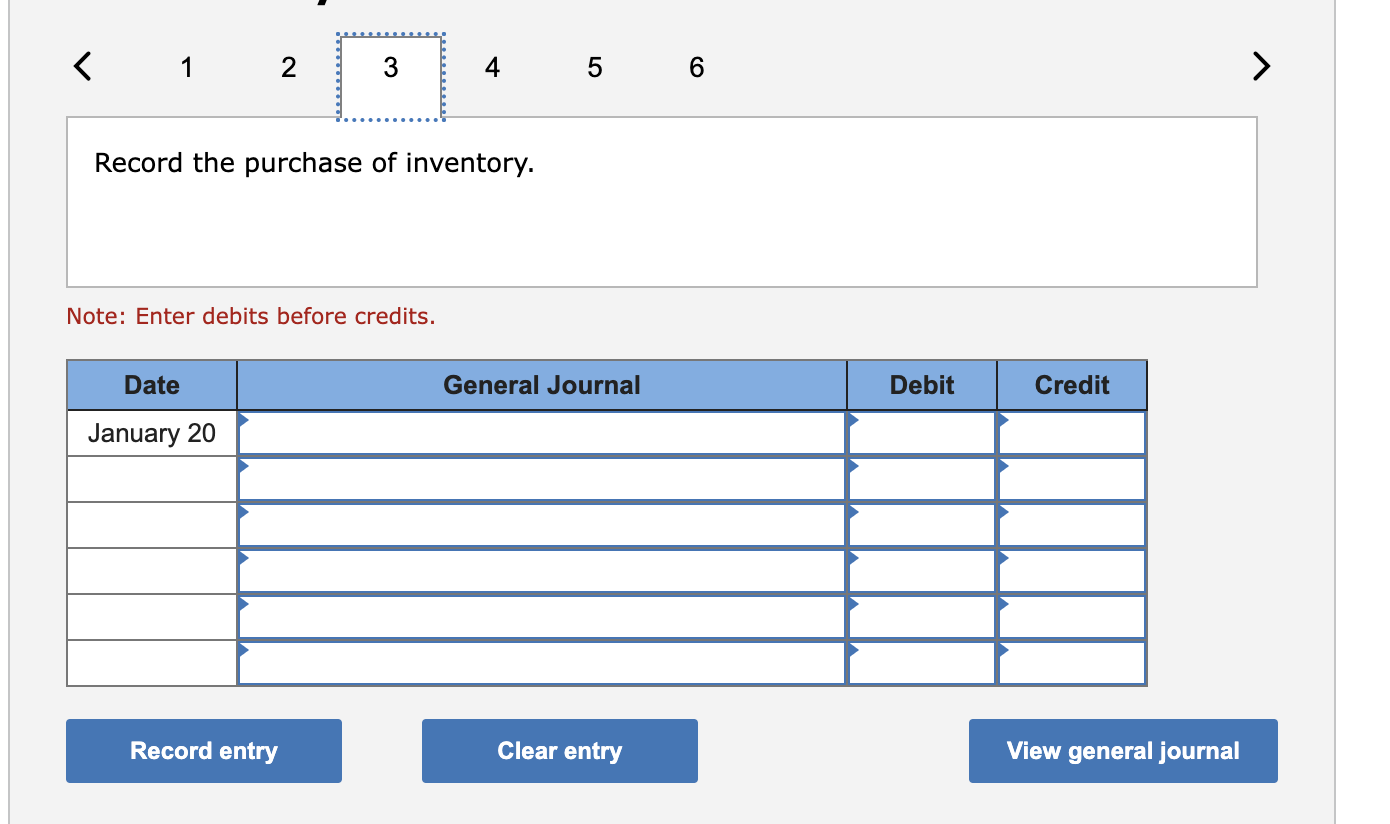Open the View general journal screen
This screenshot has height=824, width=1390.
coord(1122,750)
